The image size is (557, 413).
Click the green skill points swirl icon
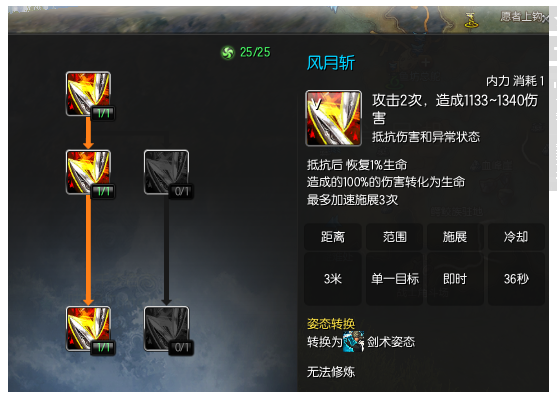click(x=228, y=53)
